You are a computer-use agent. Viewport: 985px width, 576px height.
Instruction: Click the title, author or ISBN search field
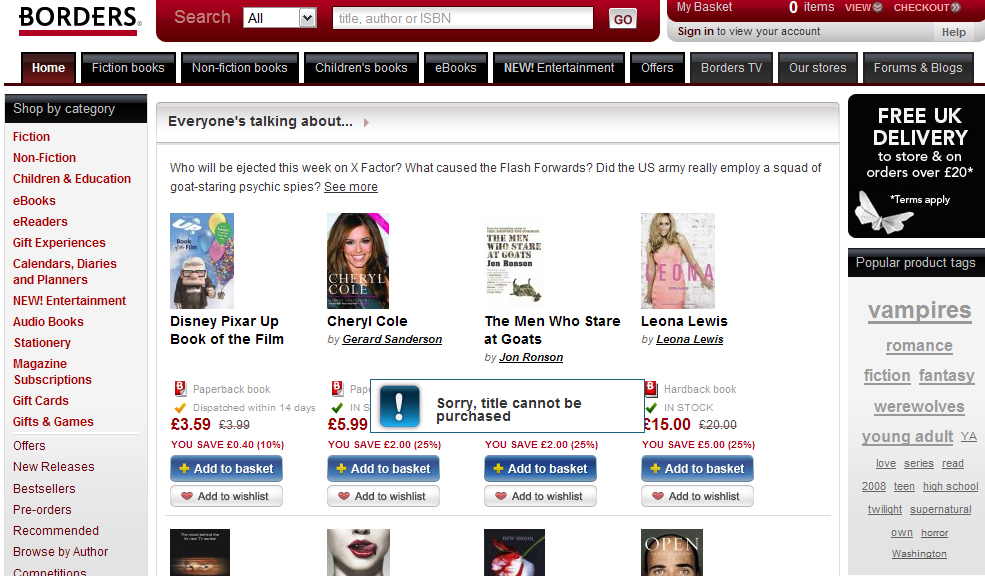pyautogui.click(x=463, y=18)
